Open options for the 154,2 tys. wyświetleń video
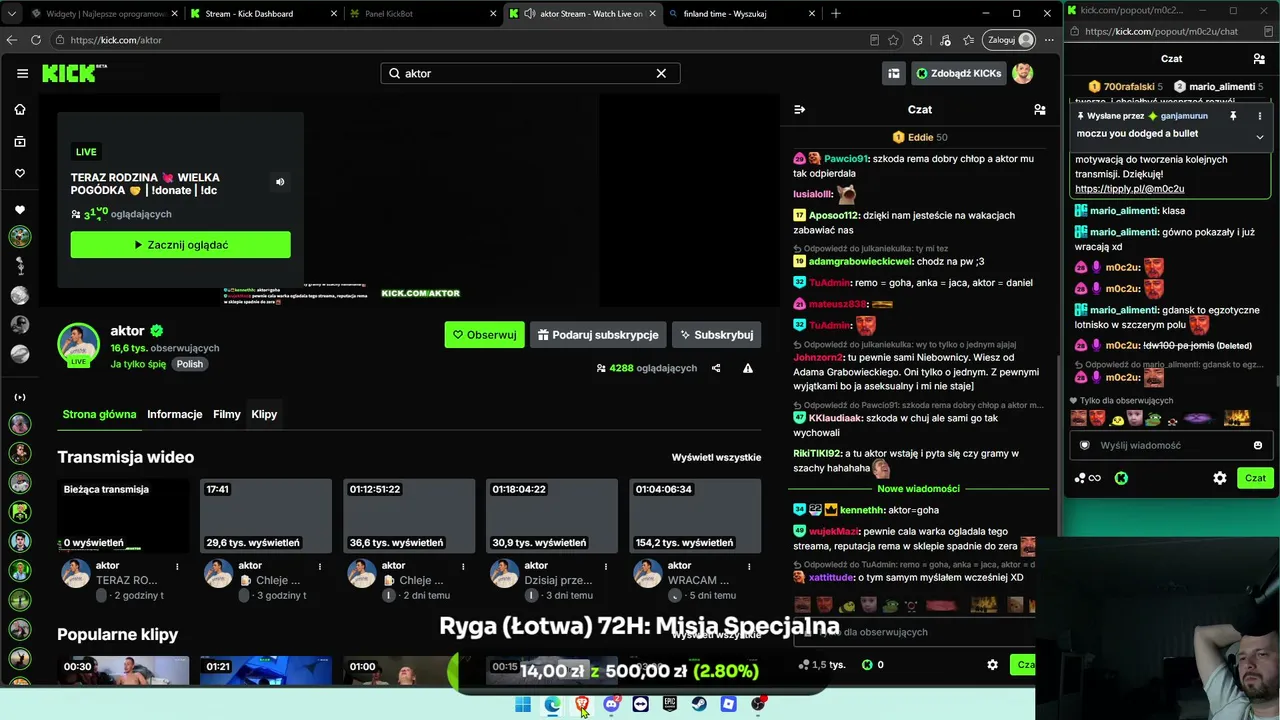The width and height of the screenshot is (1280, 720). [x=749, y=566]
